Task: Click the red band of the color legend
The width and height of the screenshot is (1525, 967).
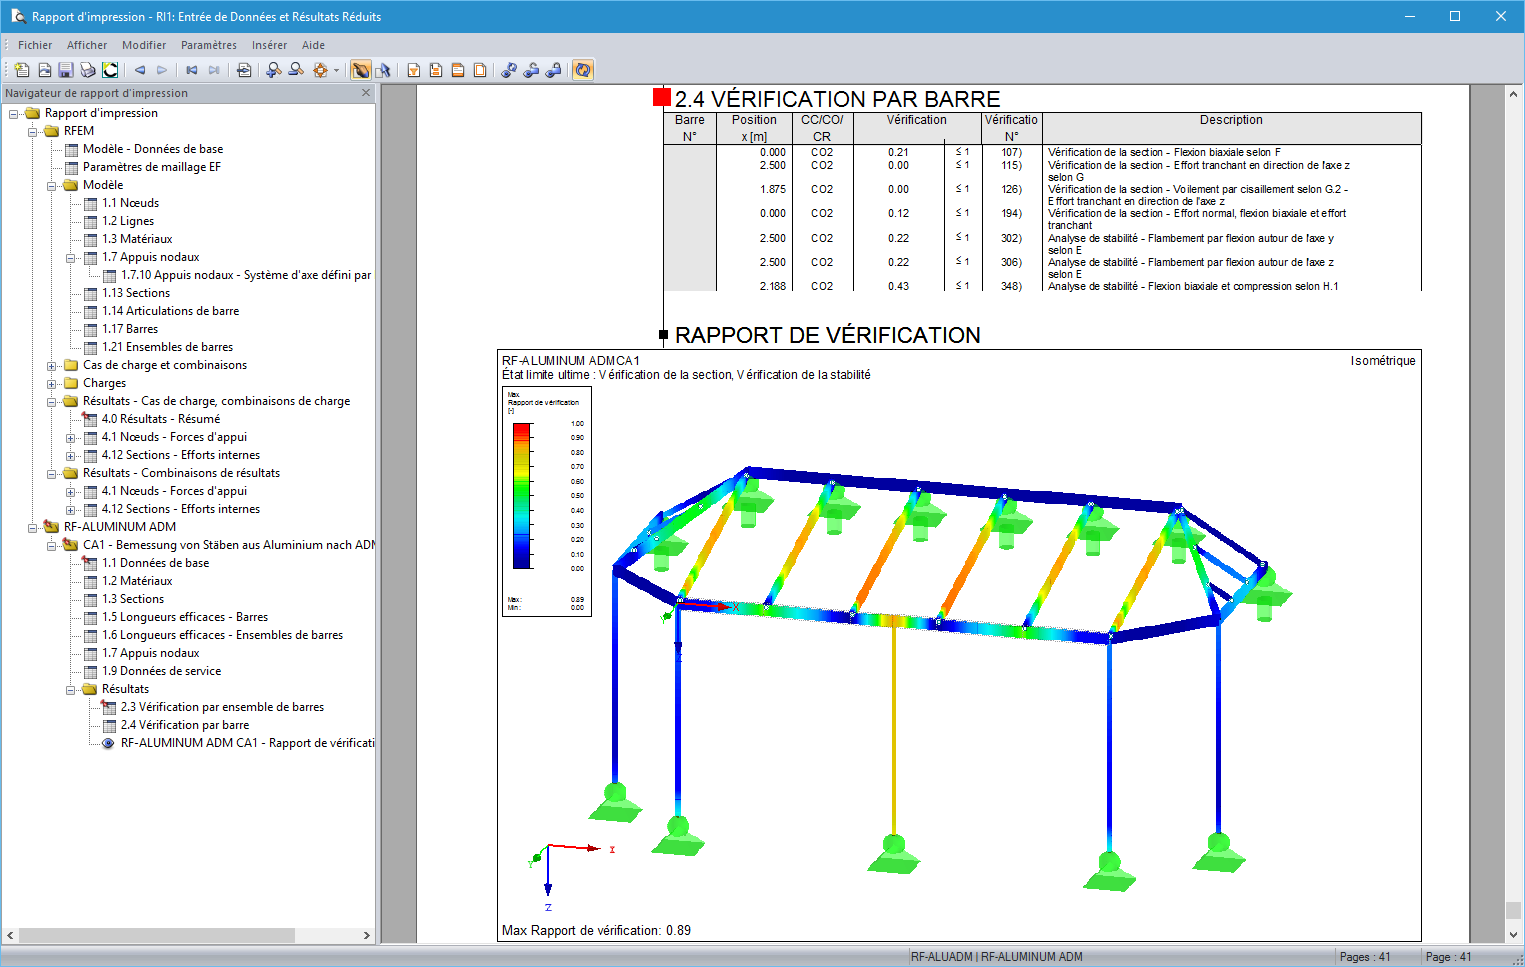Action: click(522, 430)
